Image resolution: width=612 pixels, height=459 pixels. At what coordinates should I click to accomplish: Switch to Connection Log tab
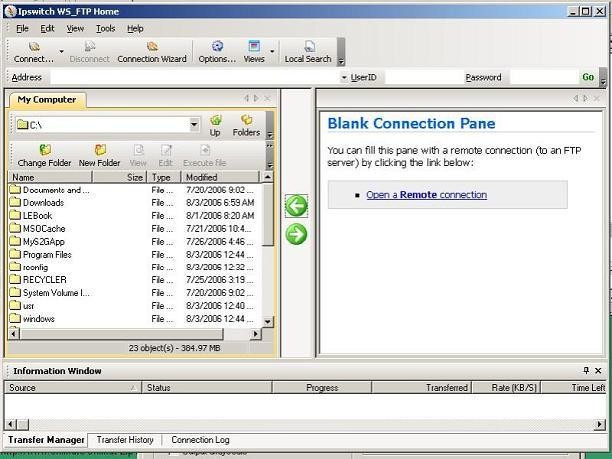pos(200,440)
